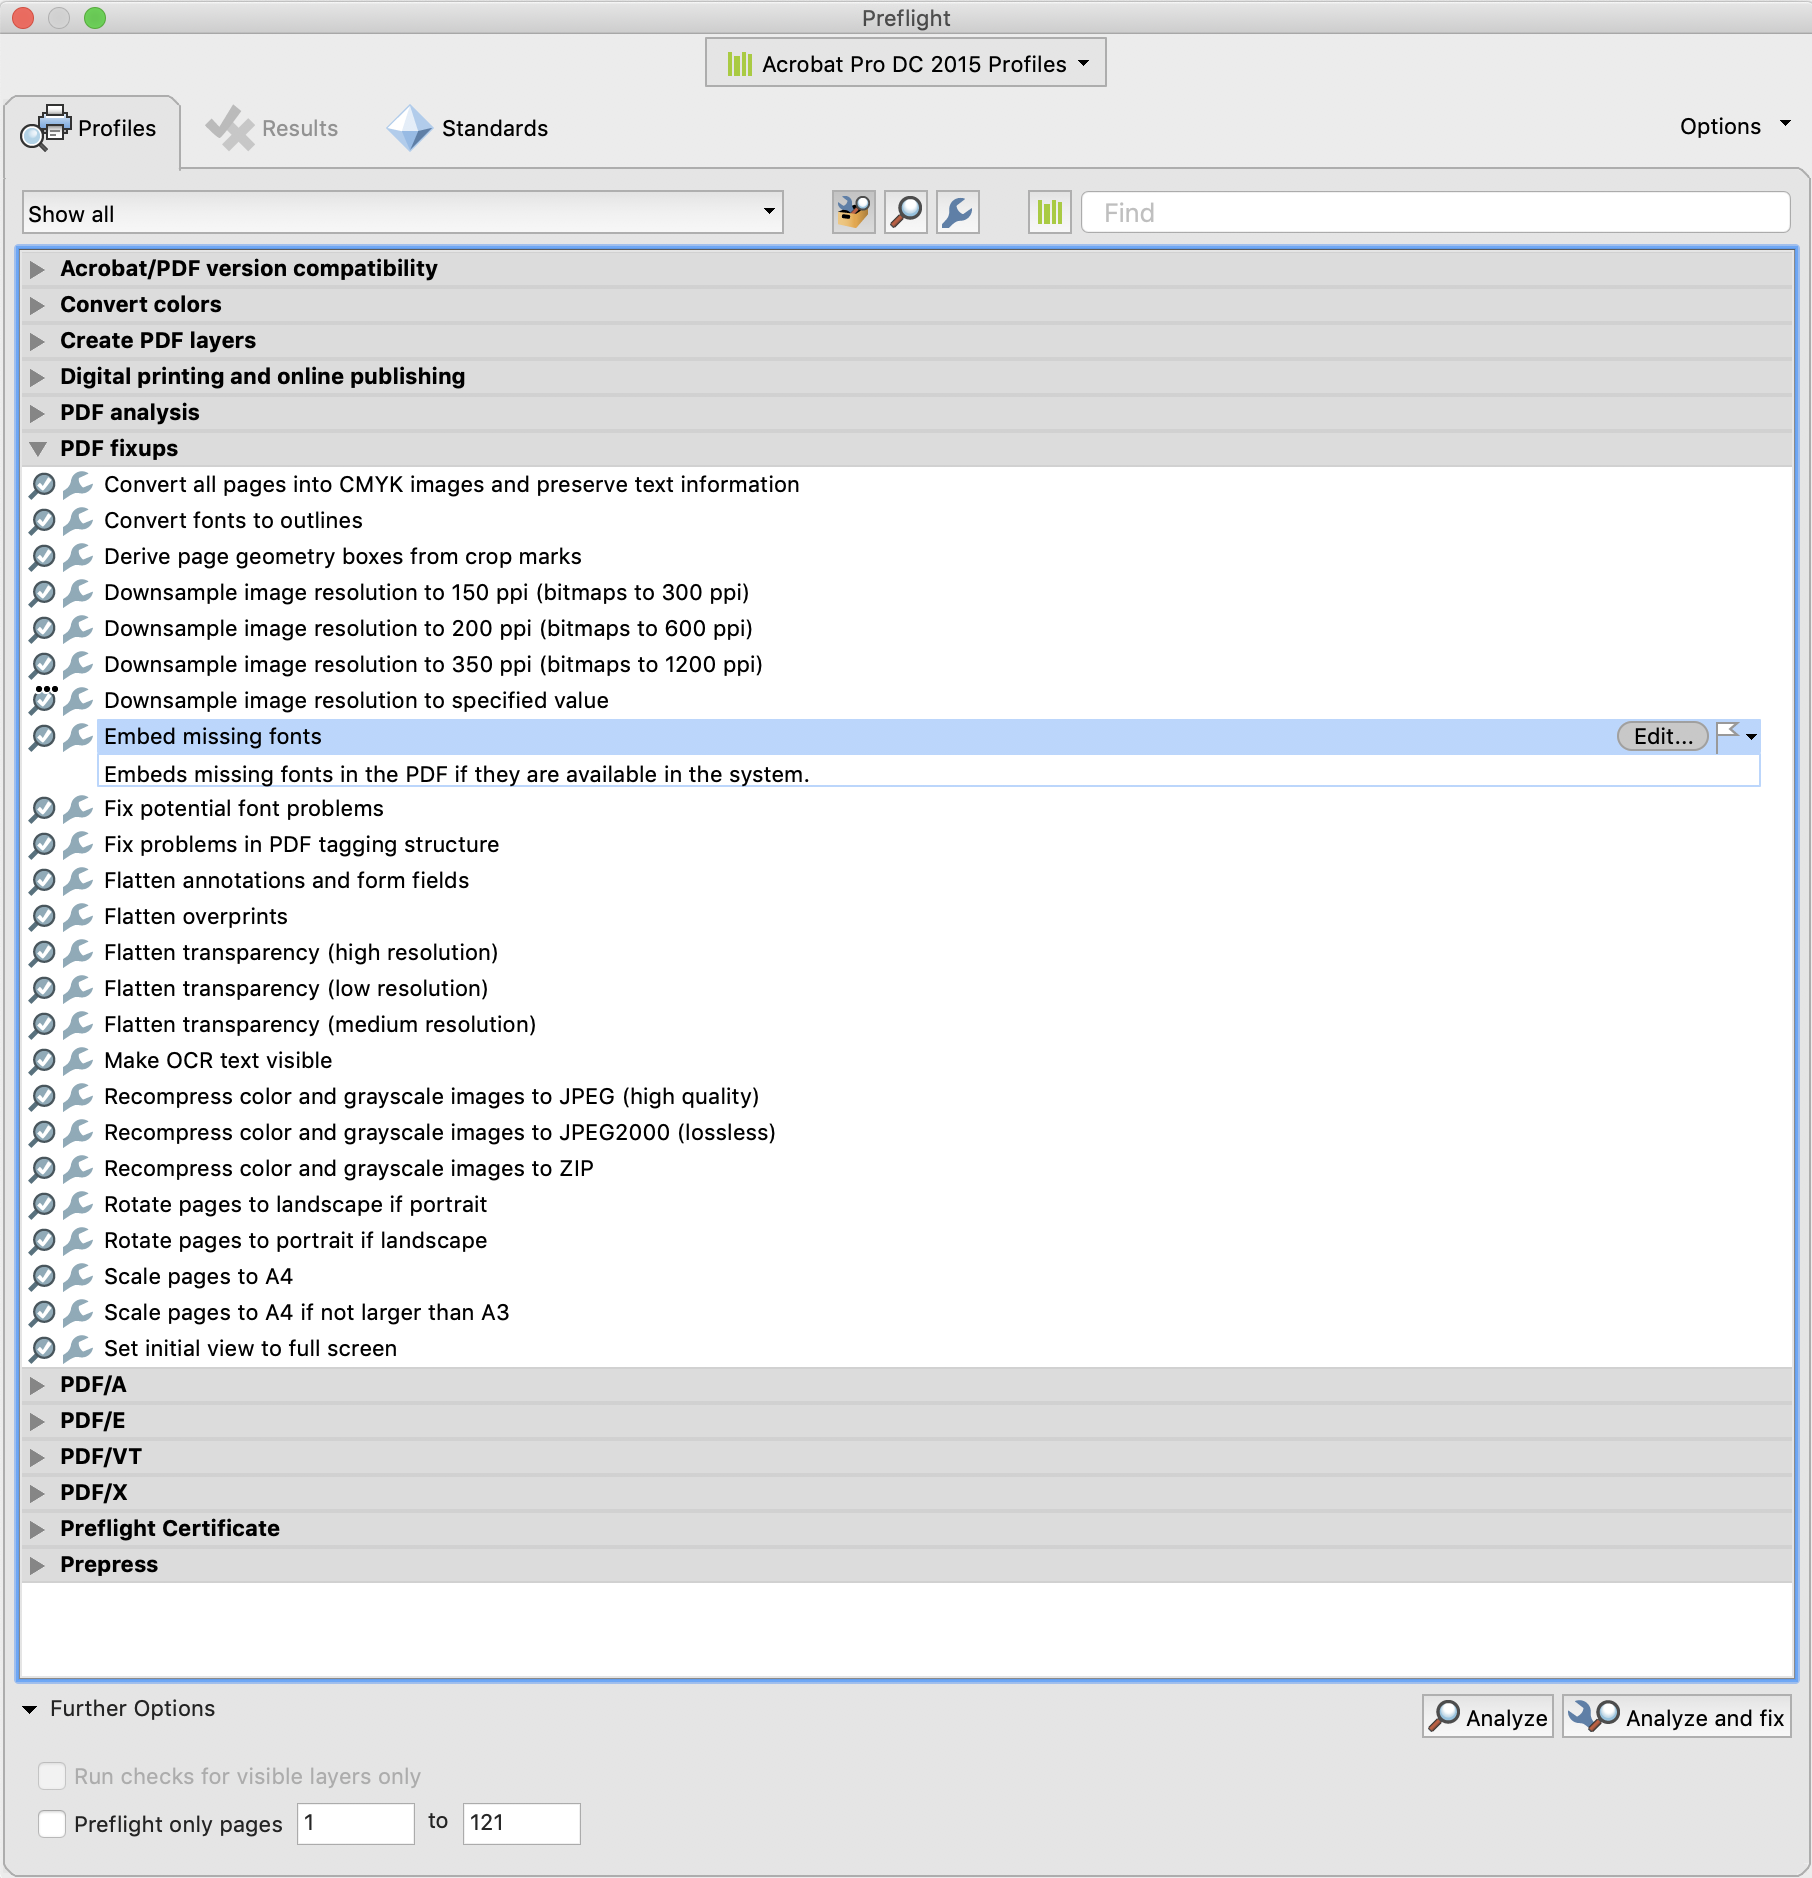This screenshot has width=1812, height=1878.
Task: Click the Edit button for Embed missing fonts
Action: pyautogui.click(x=1660, y=737)
